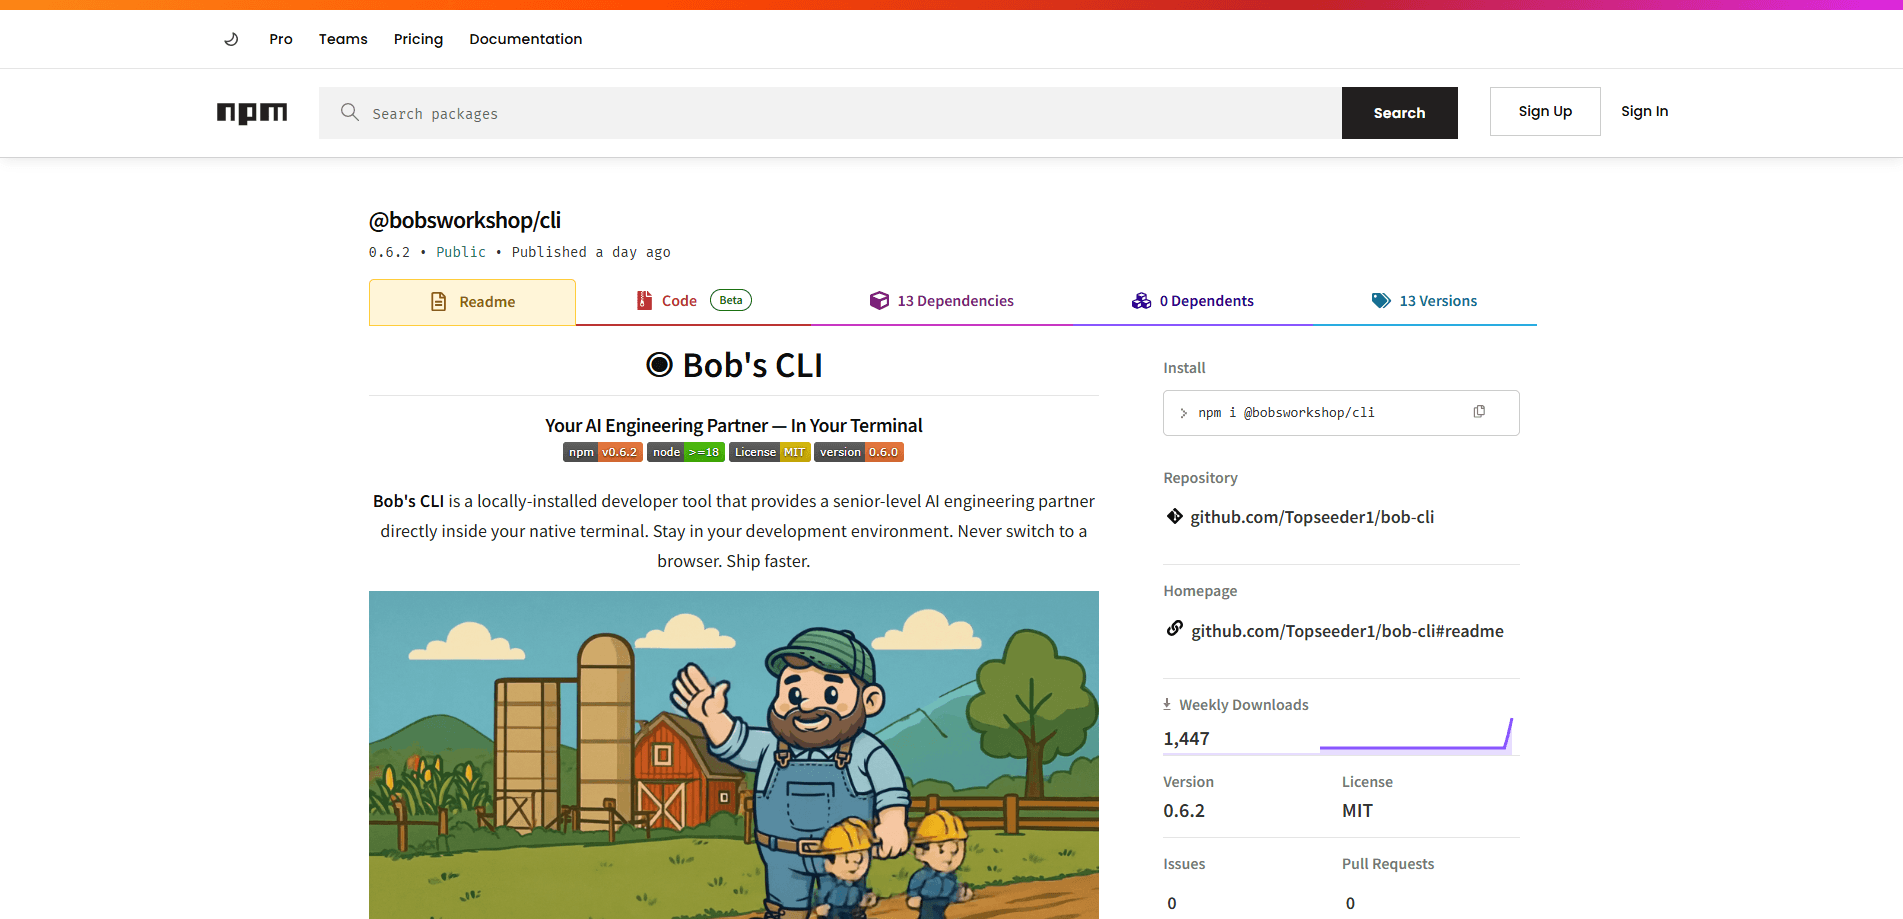Click the Public label
Viewport: 1903px width, 919px height.
461,252
